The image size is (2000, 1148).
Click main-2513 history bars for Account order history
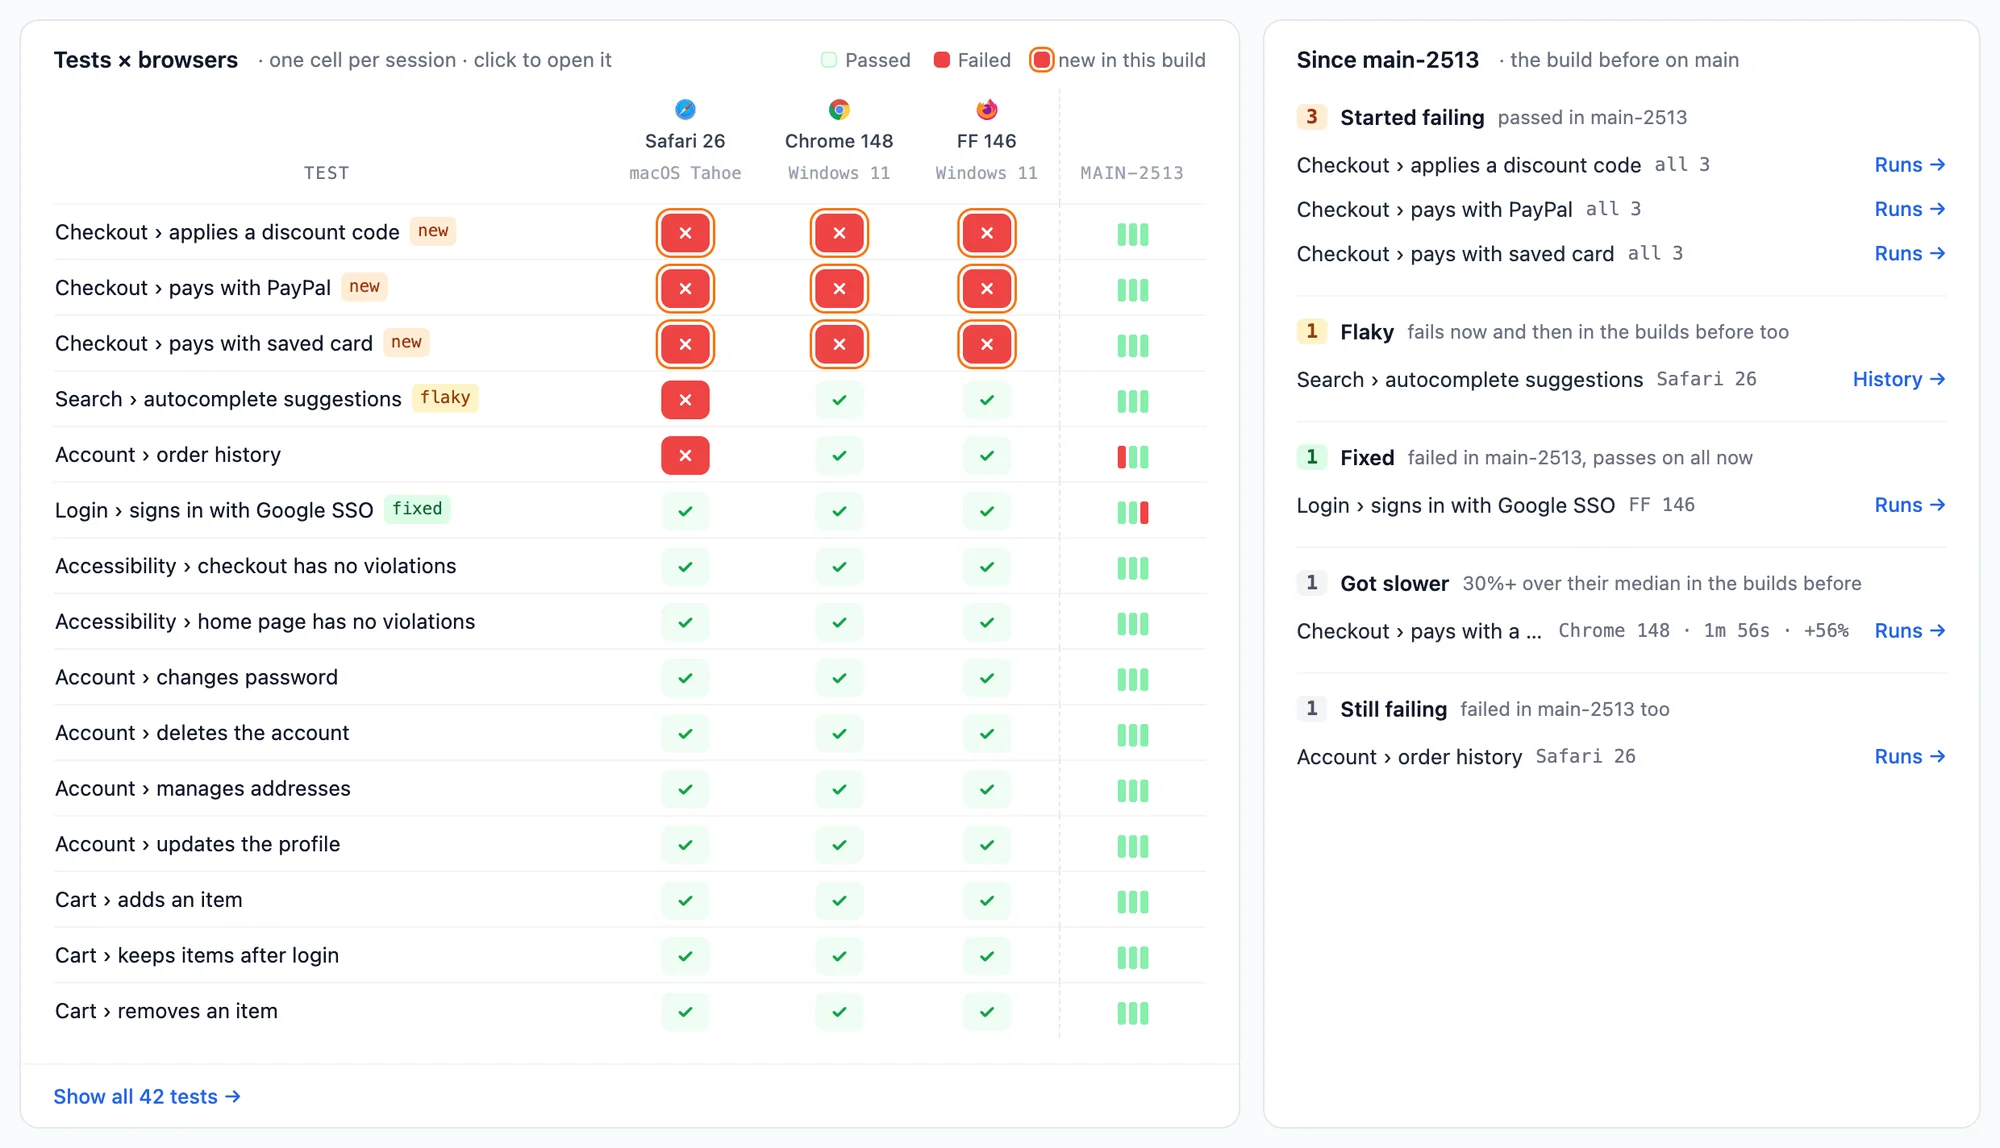(1133, 457)
